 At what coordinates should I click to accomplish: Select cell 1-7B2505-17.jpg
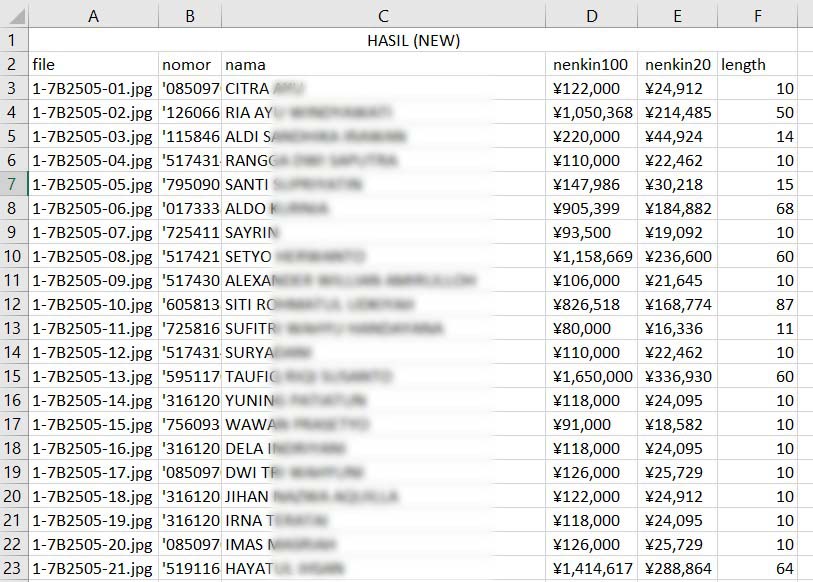93,472
